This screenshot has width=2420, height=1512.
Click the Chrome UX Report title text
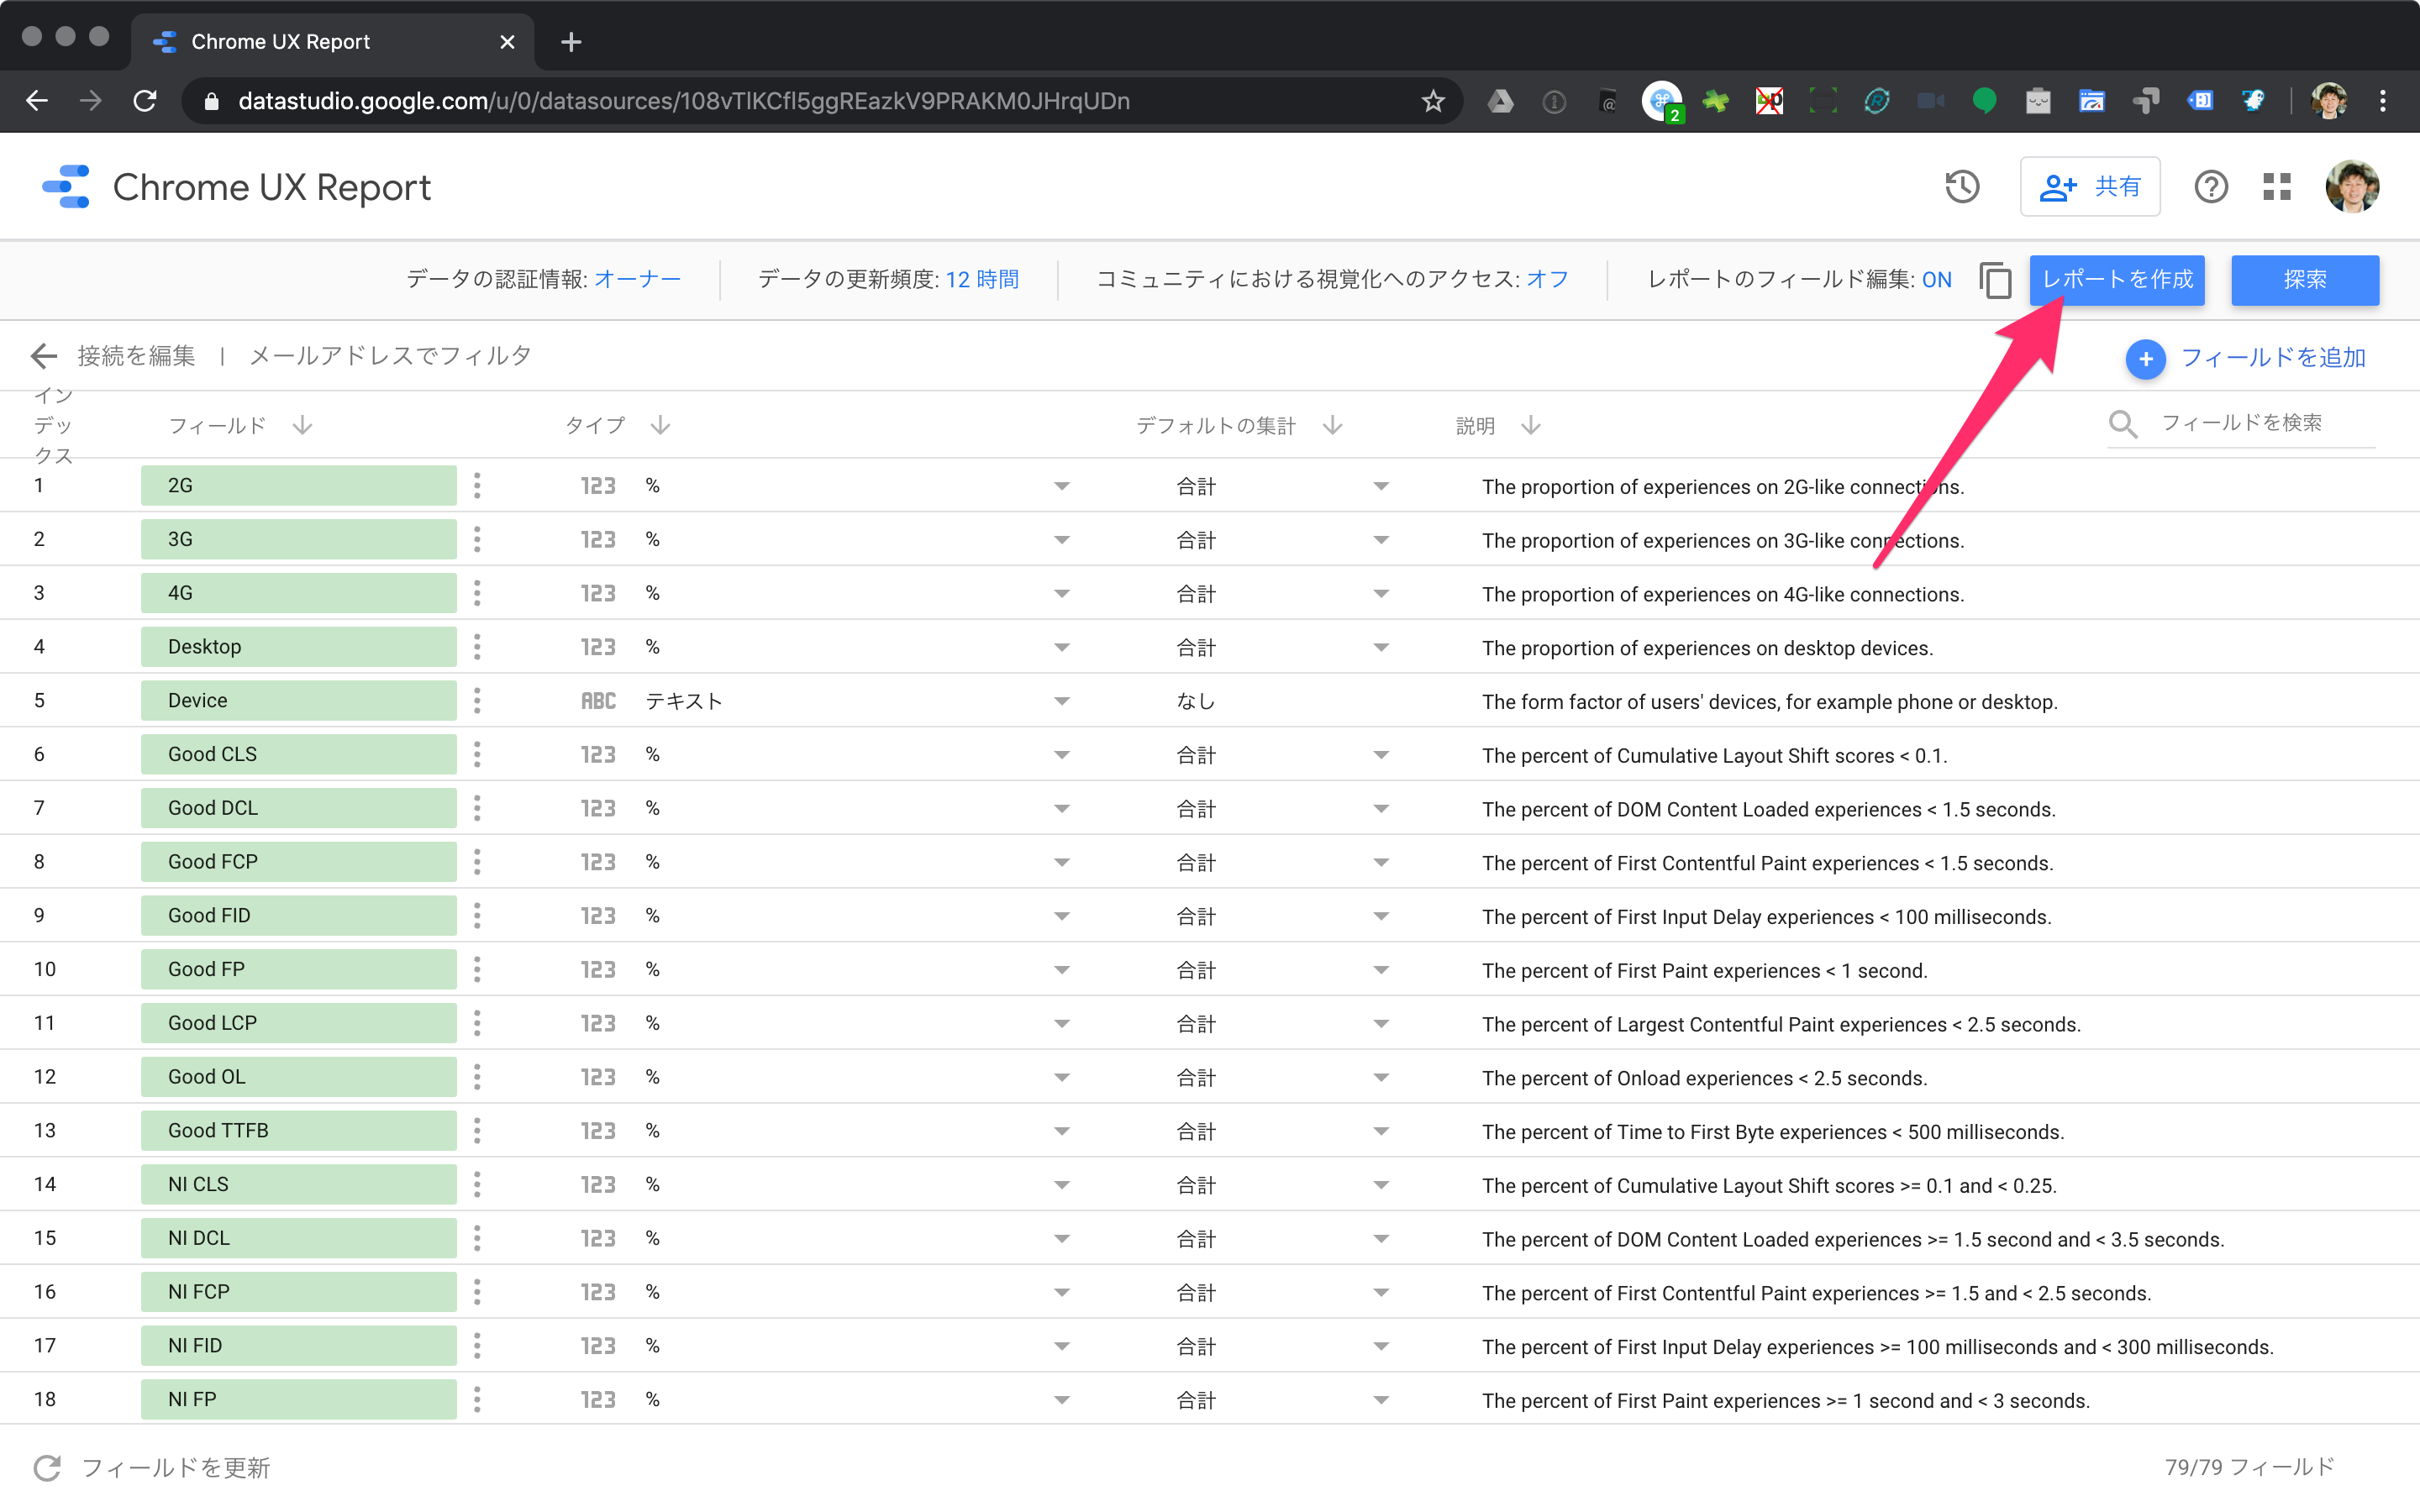pos(272,187)
